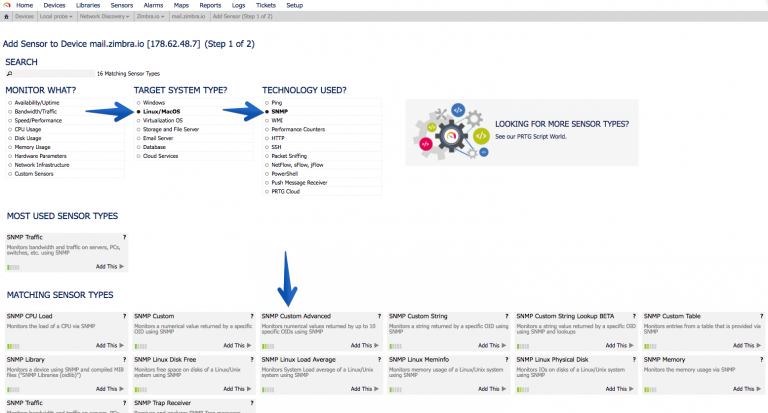Viewport: 768px width, 413px height.
Task: Open the Sensors menu
Action: (x=122, y=5)
